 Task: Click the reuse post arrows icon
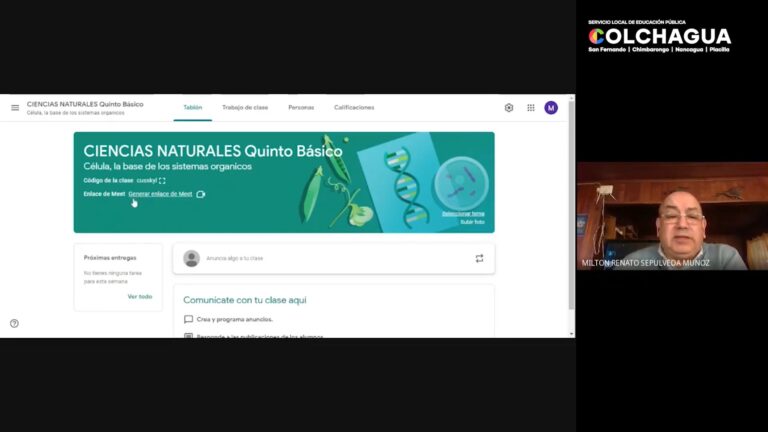(x=479, y=258)
